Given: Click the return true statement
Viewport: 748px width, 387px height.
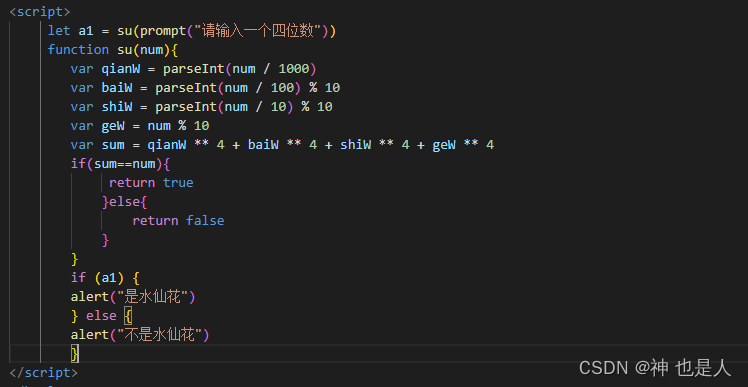Looking at the screenshot, I should pos(151,183).
